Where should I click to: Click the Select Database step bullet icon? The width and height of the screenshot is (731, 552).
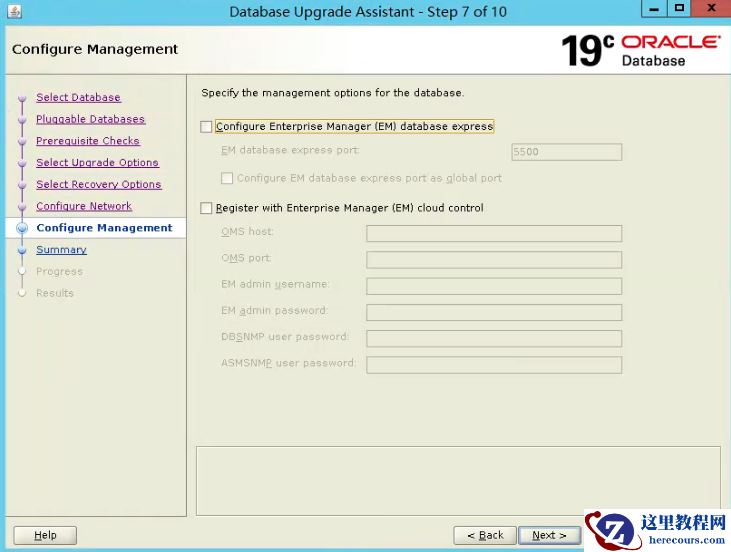point(21,98)
